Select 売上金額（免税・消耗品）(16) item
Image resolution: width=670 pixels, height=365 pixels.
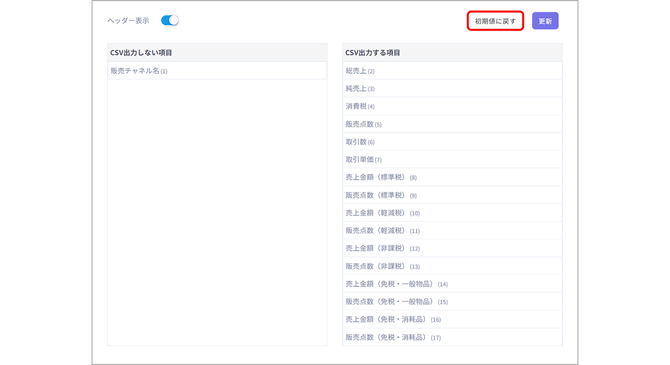(452, 319)
